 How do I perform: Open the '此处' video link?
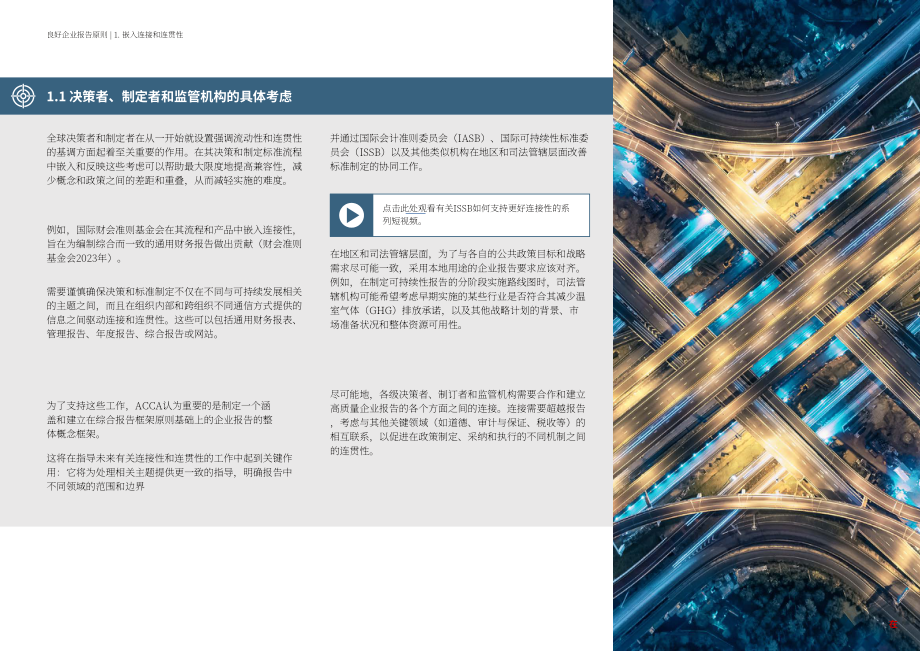click(x=410, y=208)
